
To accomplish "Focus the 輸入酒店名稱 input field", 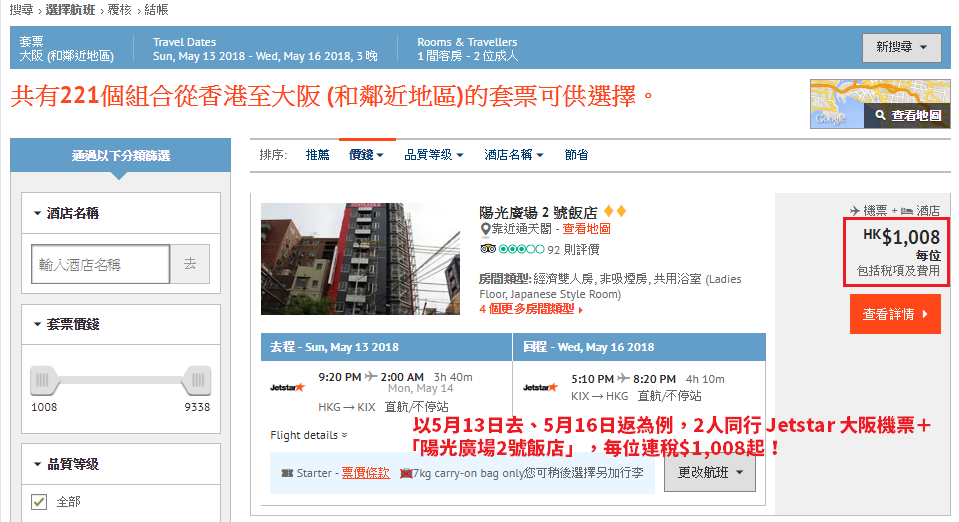I will click(100, 264).
